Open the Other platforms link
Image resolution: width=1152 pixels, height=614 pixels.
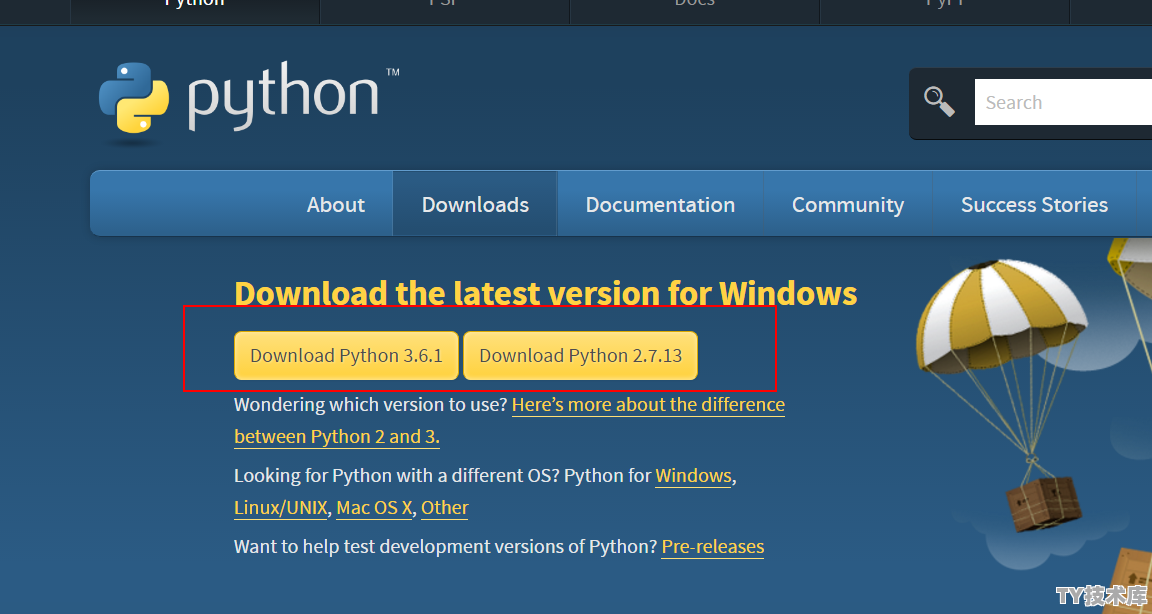[444, 508]
